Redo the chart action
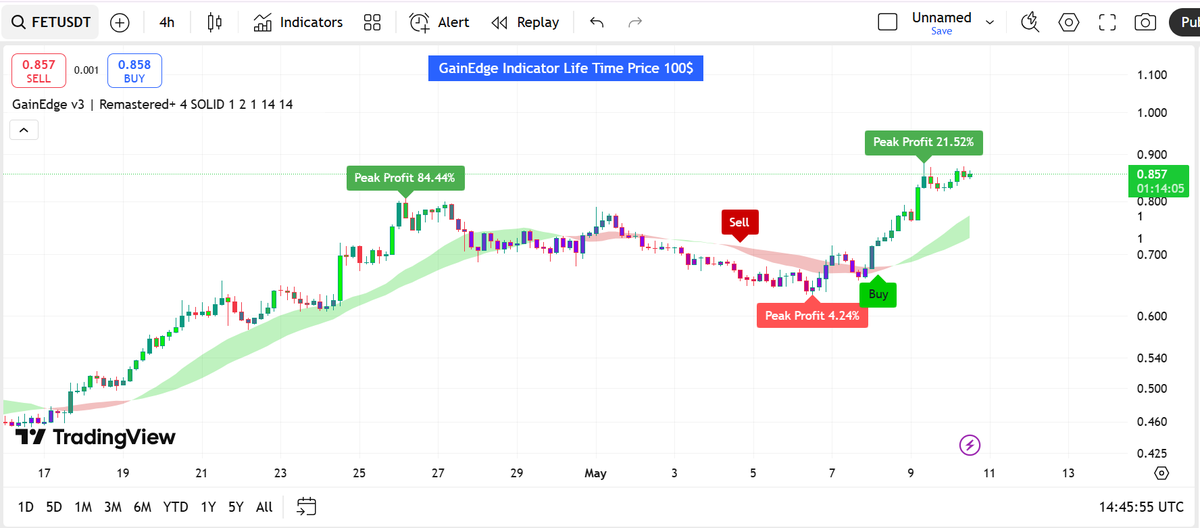This screenshot has width=1200, height=528. [635, 22]
